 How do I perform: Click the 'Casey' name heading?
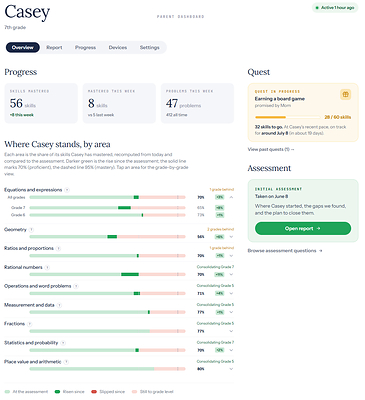coord(27,12)
